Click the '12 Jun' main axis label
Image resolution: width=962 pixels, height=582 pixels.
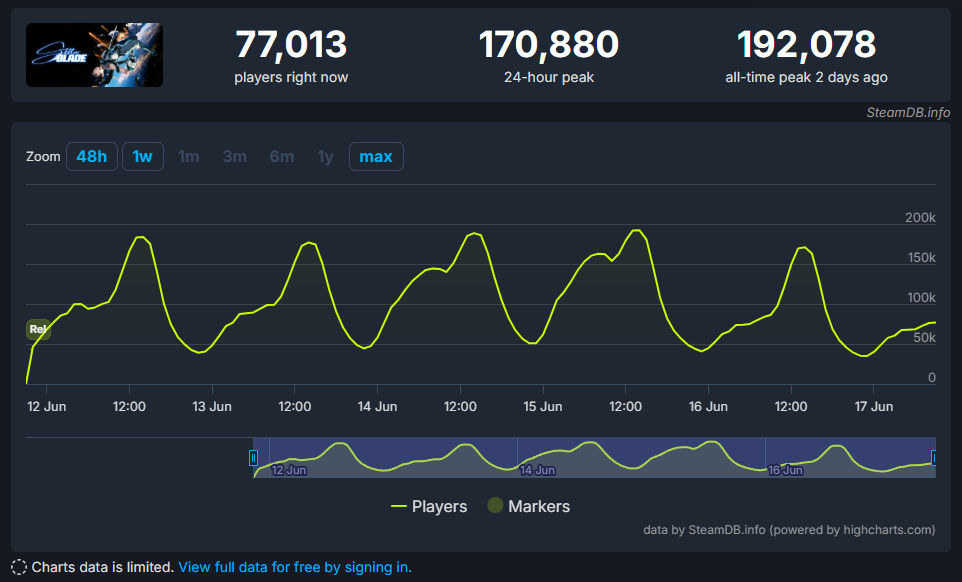(x=47, y=406)
